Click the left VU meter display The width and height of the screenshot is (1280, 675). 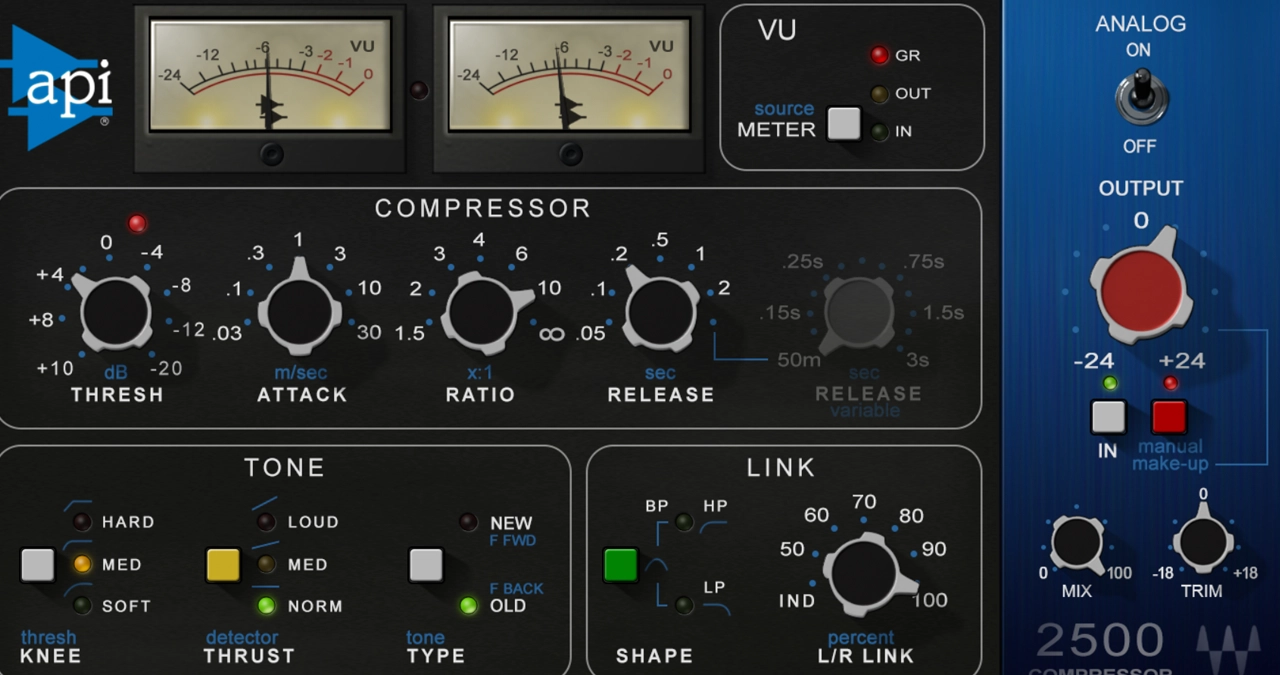(268, 75)
